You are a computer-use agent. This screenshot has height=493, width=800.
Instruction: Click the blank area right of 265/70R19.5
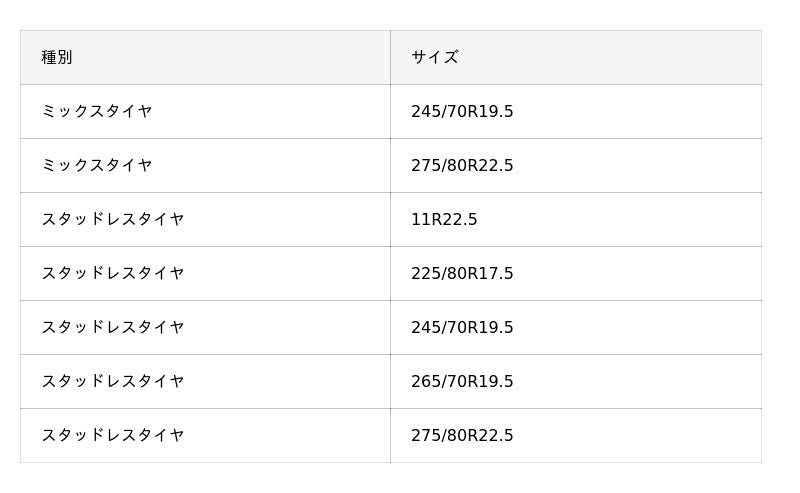point(637,381)
